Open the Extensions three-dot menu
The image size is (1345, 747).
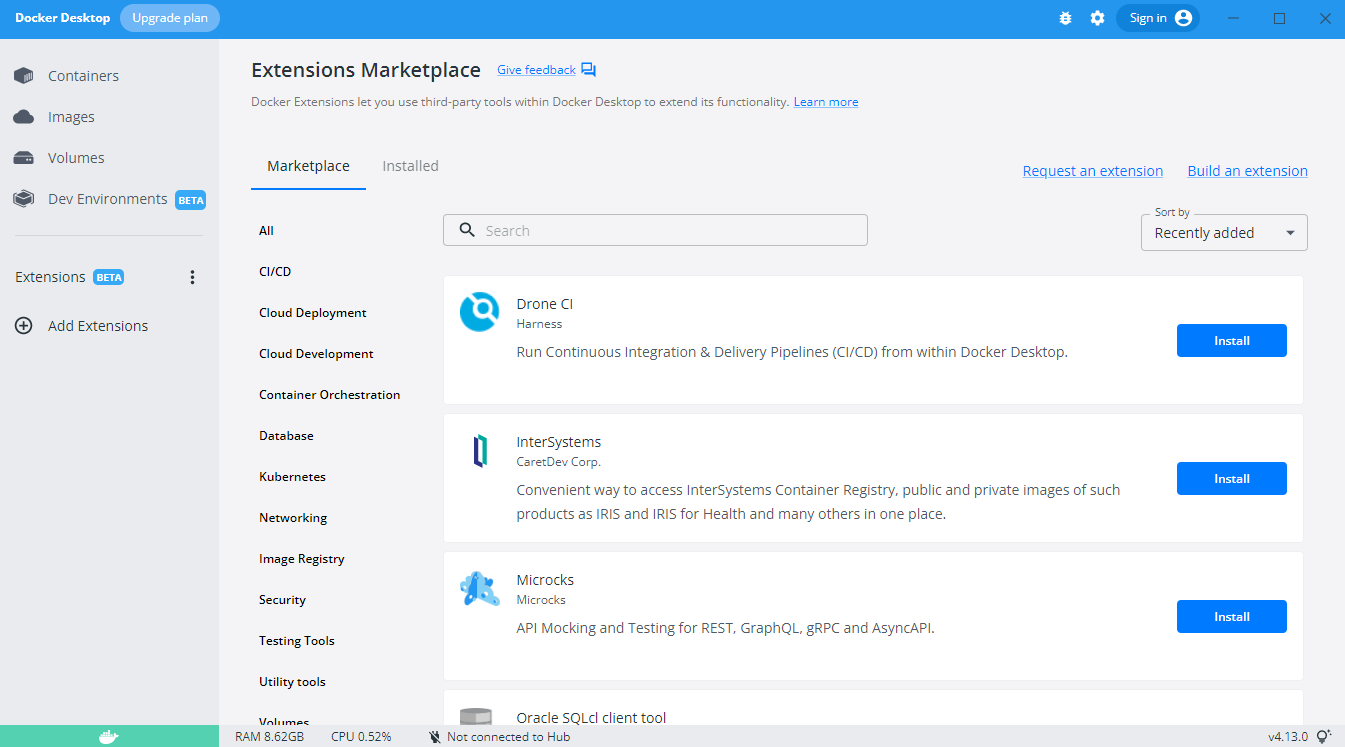tap(193, 277)
